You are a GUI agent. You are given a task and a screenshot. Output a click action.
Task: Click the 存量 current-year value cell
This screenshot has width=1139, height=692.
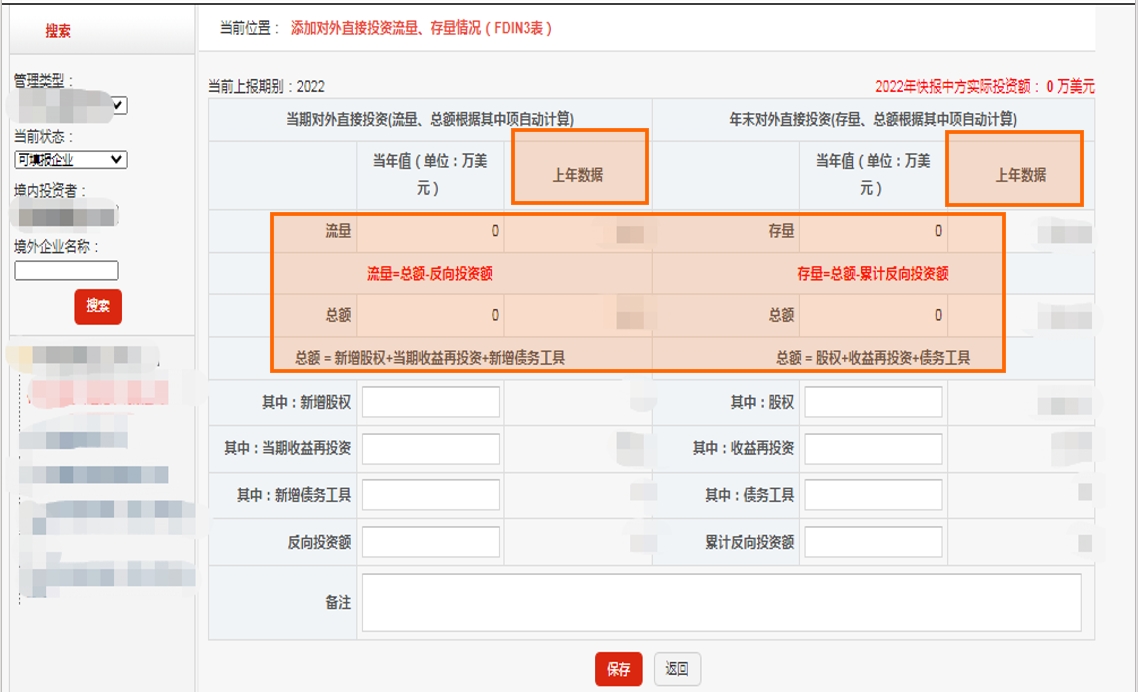pyautogui.click(x=873, y=231)
